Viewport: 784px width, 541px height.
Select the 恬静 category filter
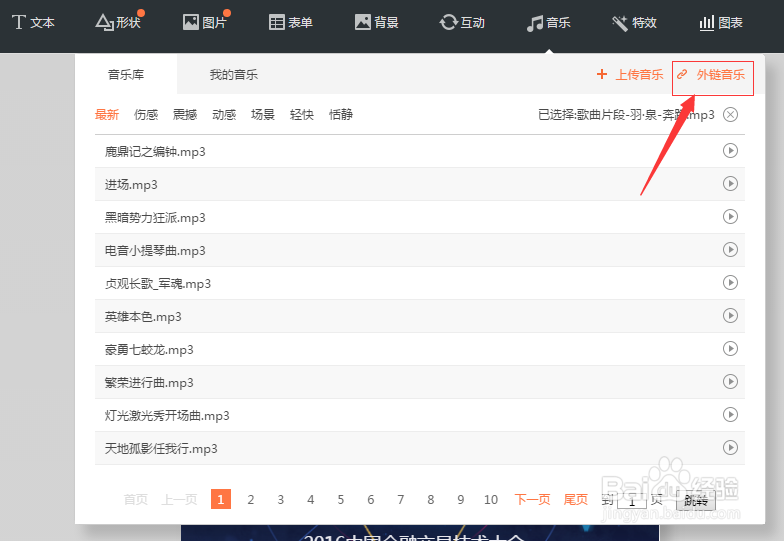(x=340, y=114)
